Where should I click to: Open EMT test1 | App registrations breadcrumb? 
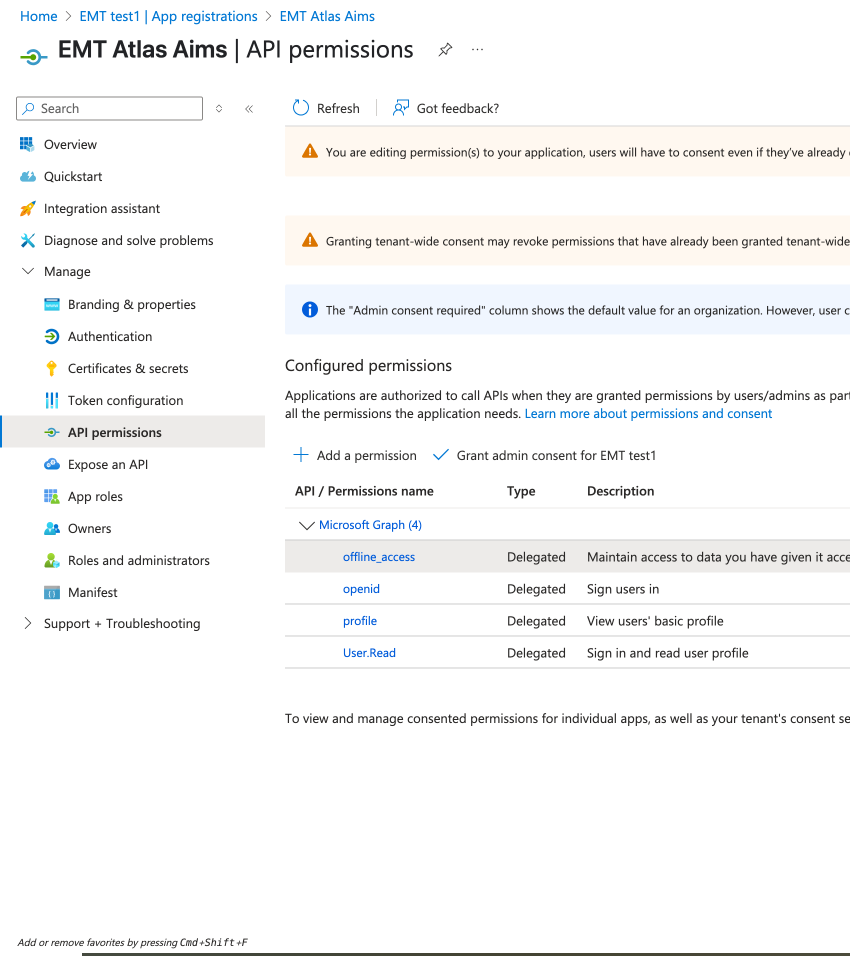click(168, 16)
